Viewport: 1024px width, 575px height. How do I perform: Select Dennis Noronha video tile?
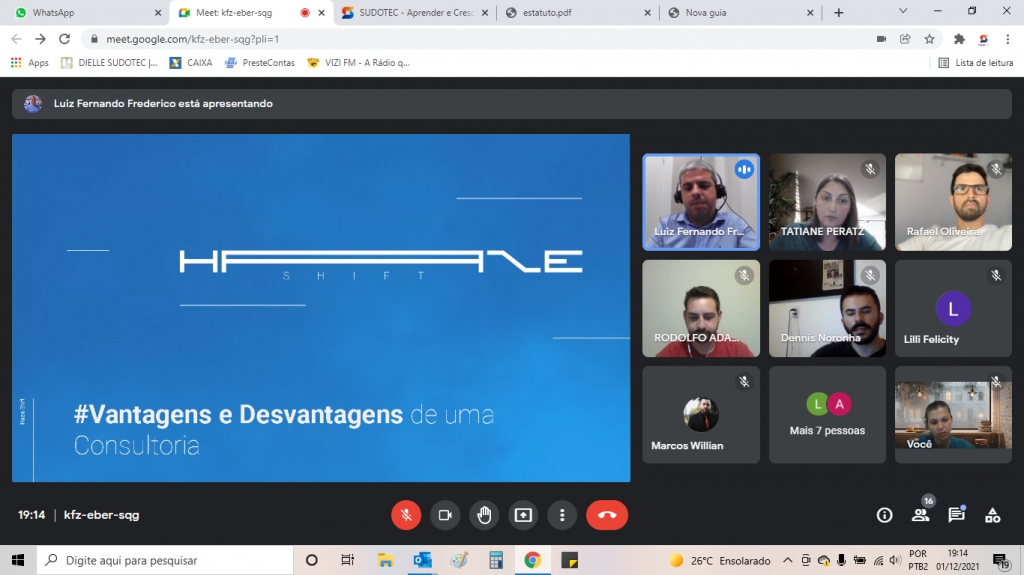tap(827, 308)
